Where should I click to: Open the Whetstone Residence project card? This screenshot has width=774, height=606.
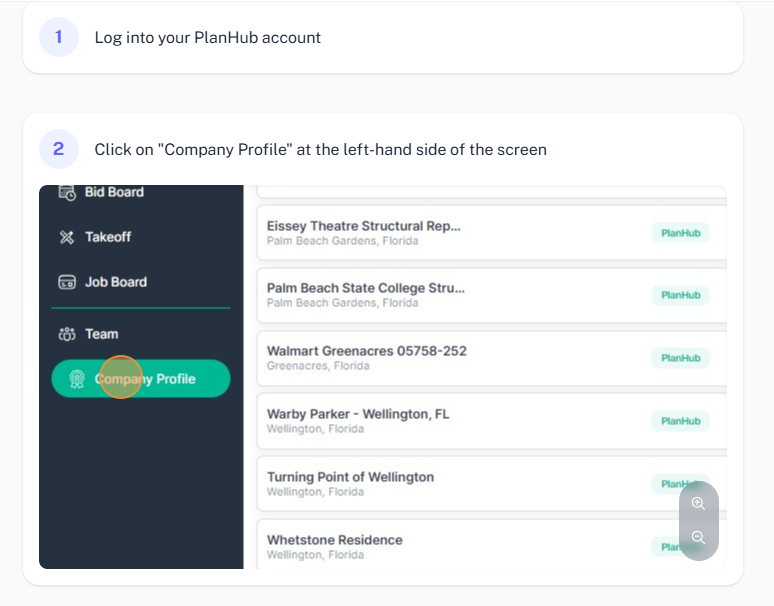coord(492,544)
